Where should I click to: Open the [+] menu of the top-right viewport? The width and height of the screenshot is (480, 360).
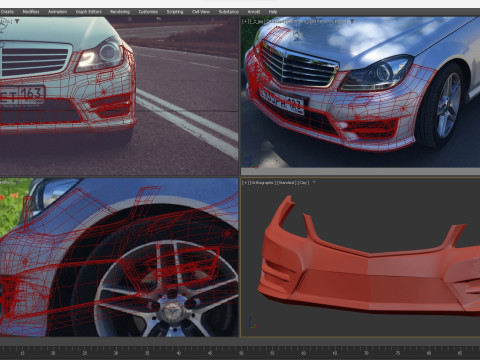[245, 21]
